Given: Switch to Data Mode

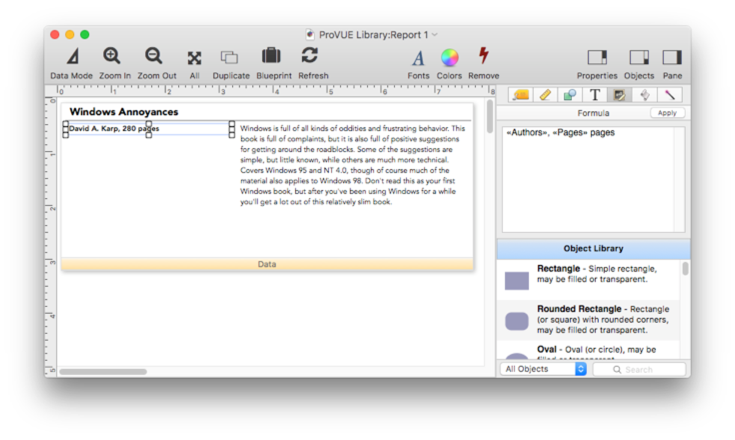Looking at the screenshot, I should pyautogui.click(x=72, y=63).
